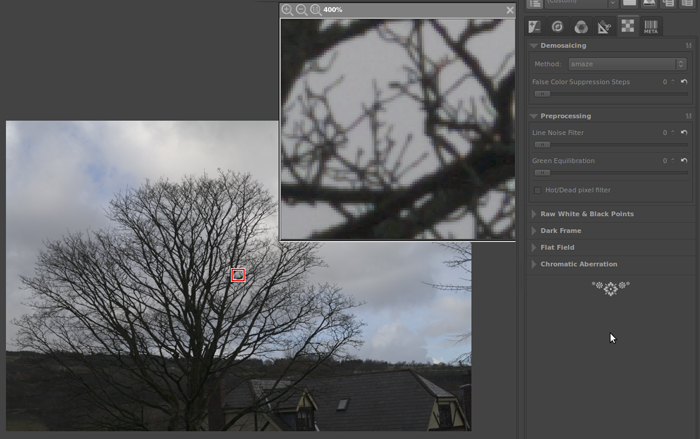Reset detail window zoom to 100%
Viewport: 700px width, 439px height.
pyautogui.click(x=315, y=10)
